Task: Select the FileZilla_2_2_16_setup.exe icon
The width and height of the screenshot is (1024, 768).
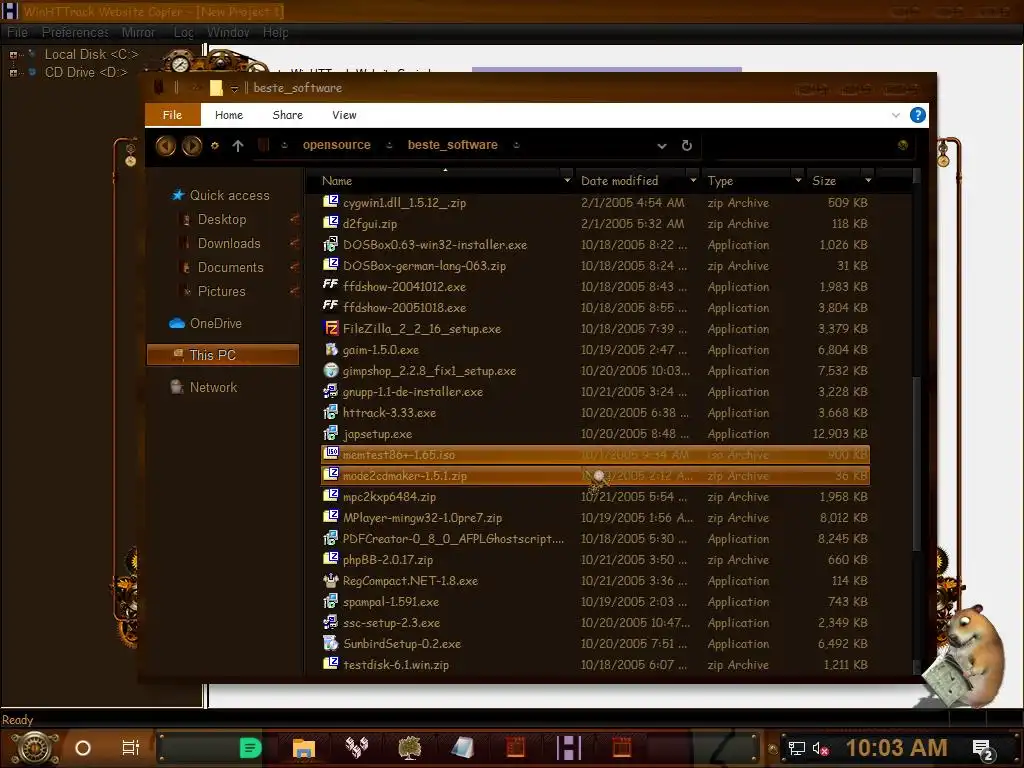Action: point(331,328)
